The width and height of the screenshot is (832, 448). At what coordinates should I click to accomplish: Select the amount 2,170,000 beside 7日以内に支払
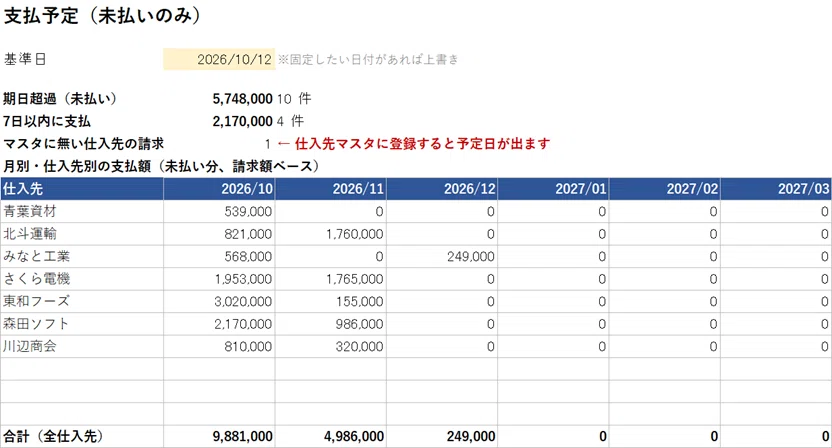242,121
